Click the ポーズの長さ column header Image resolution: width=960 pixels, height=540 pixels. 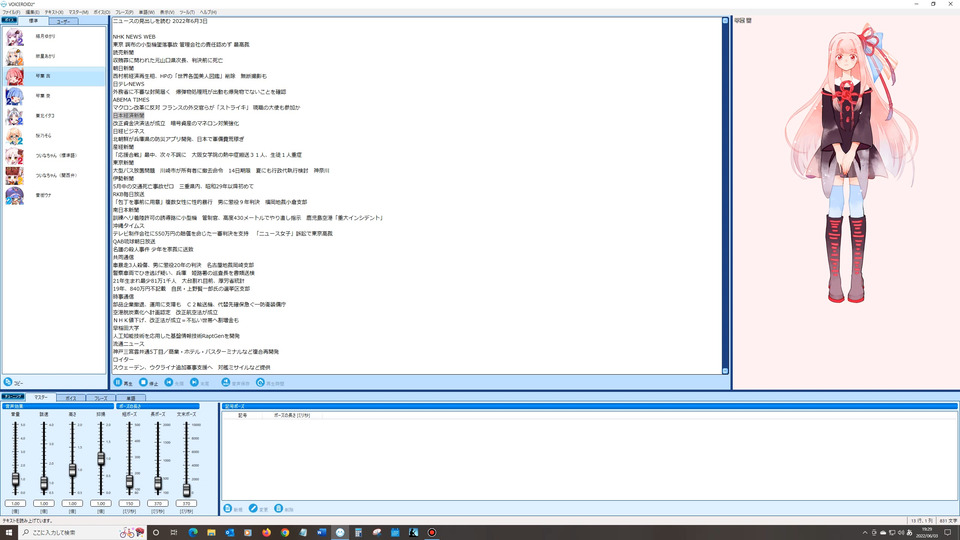pos(291,415)
